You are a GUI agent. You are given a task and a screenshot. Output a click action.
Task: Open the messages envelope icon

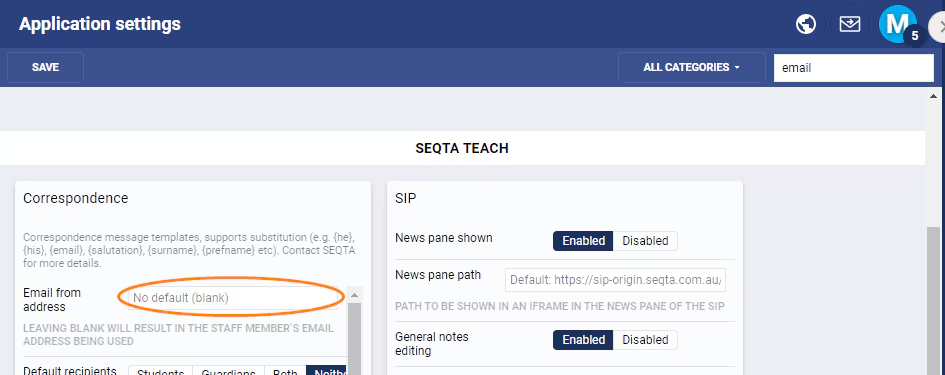pyautogui.click(x=850, y=24)
